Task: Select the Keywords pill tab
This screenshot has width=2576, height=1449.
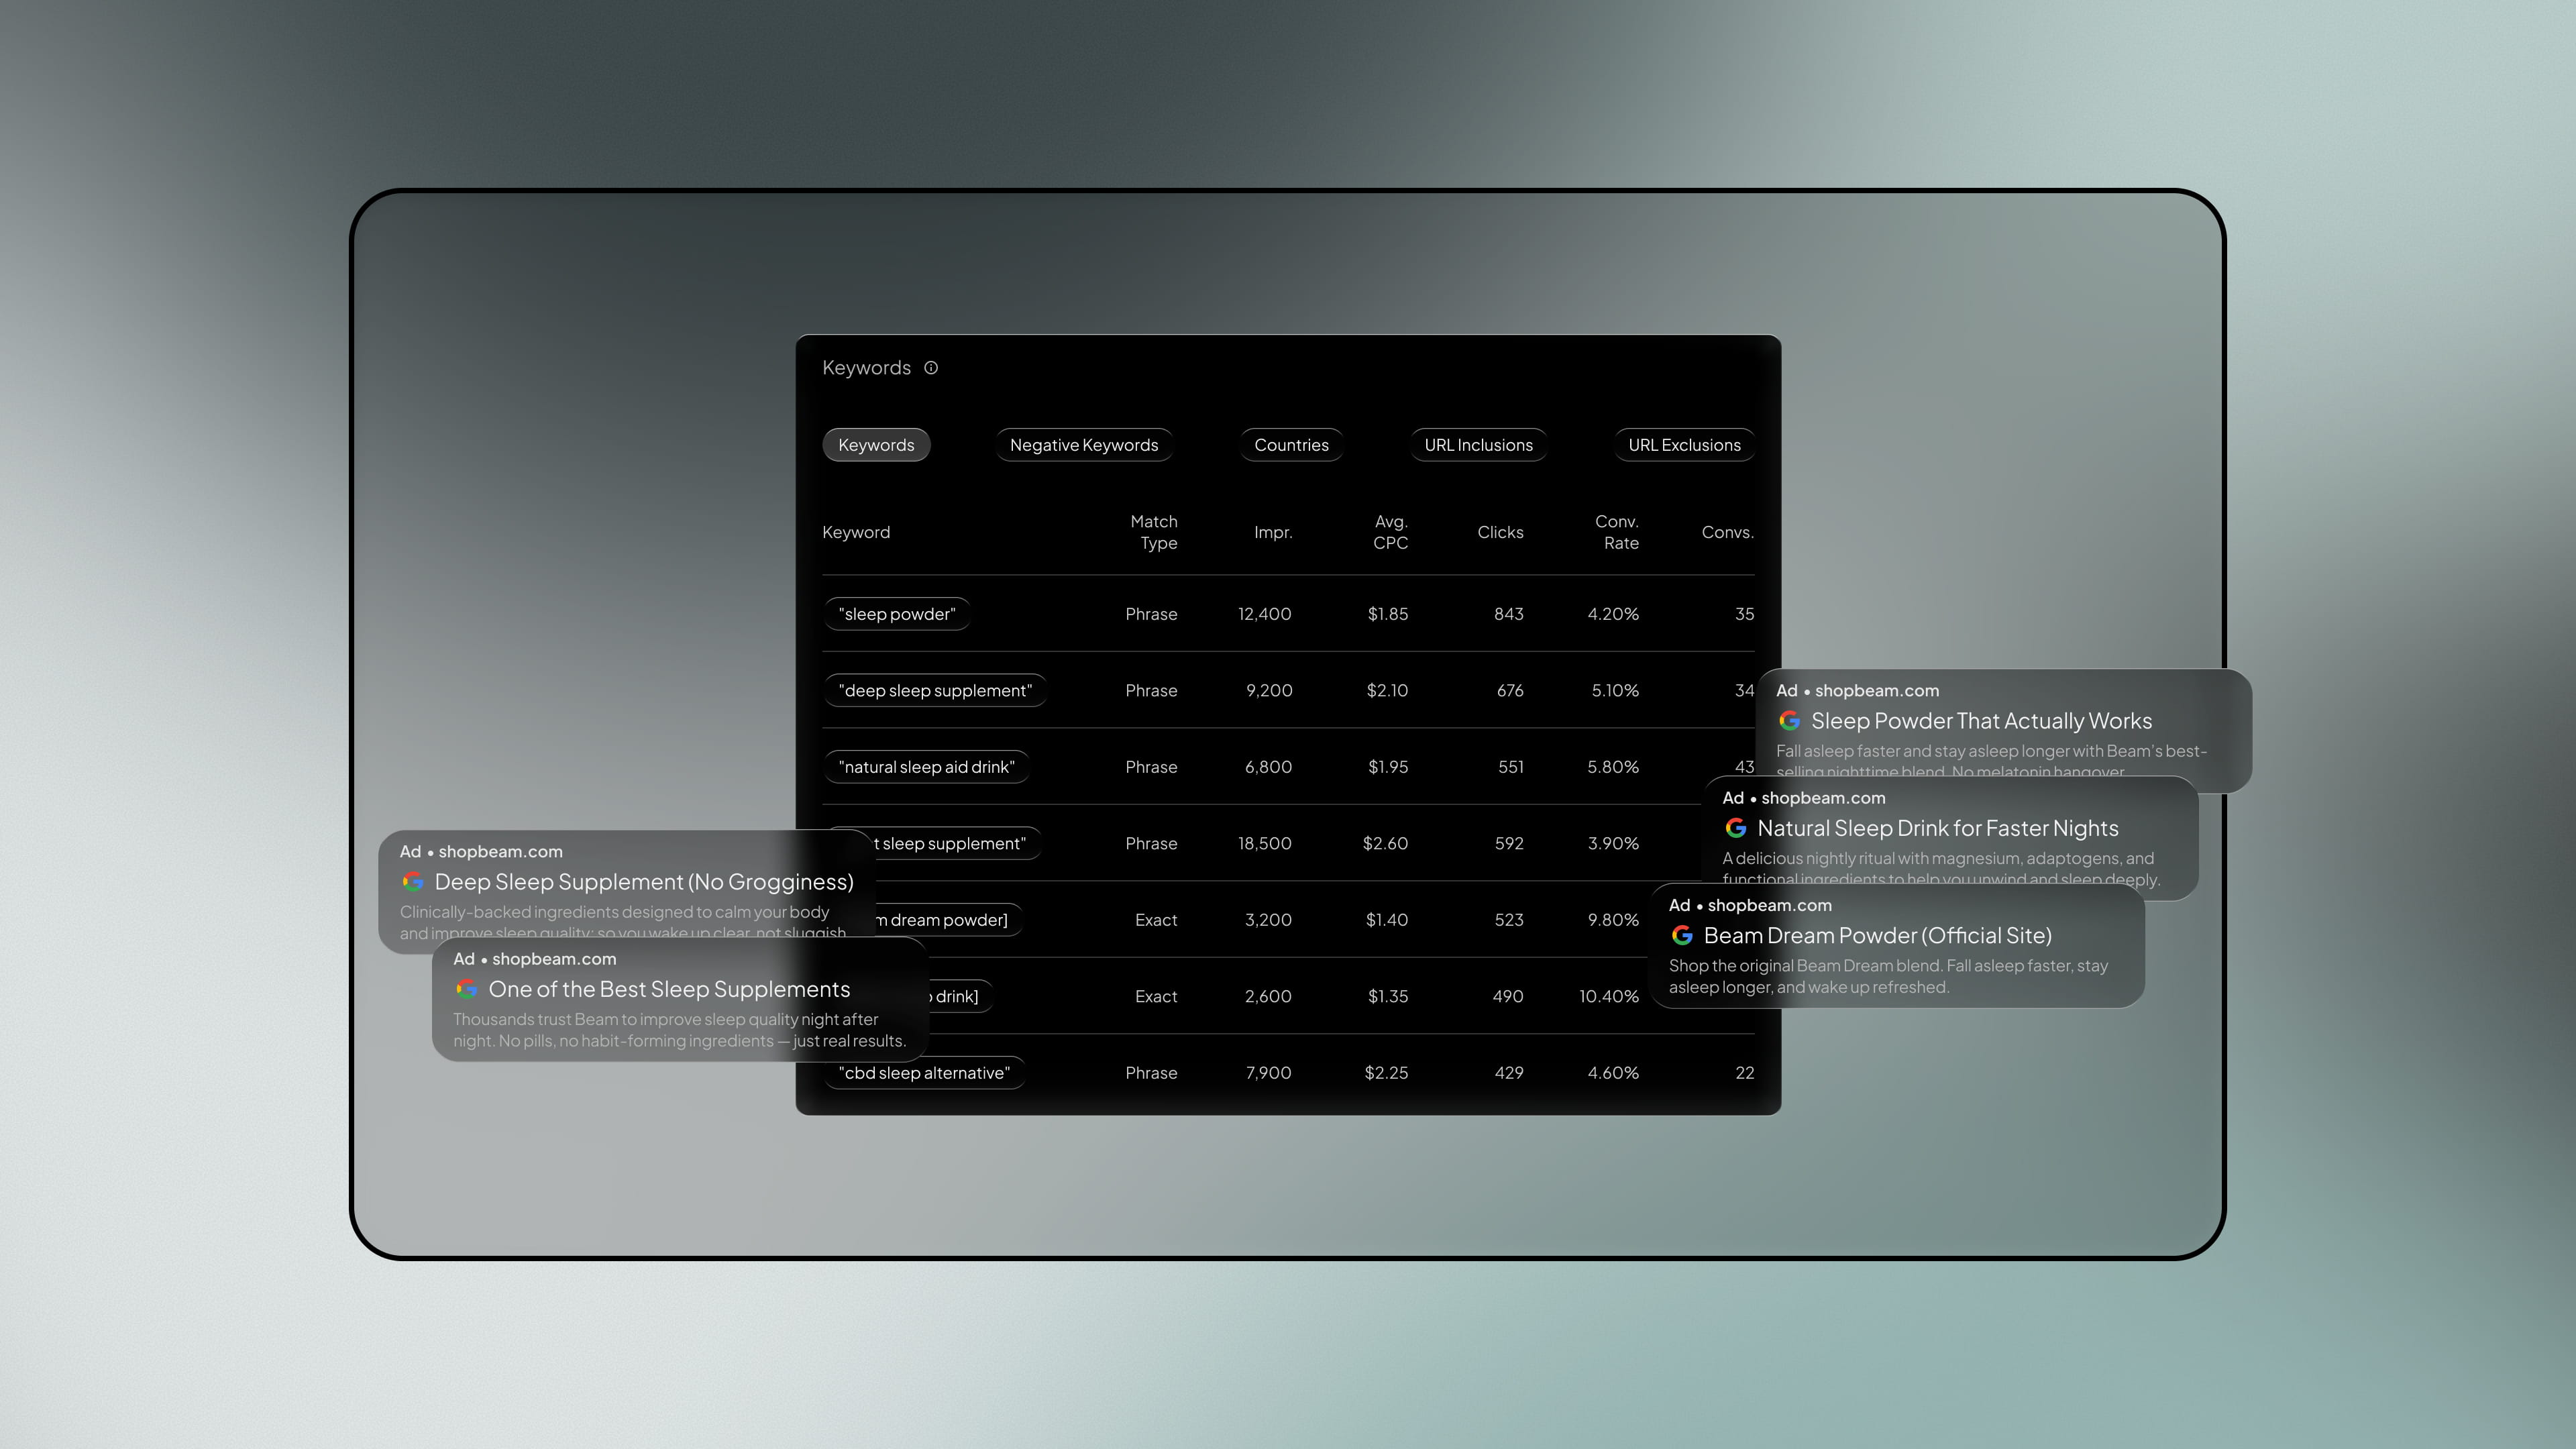Action: pyautogui.click(x=876, y=445)
